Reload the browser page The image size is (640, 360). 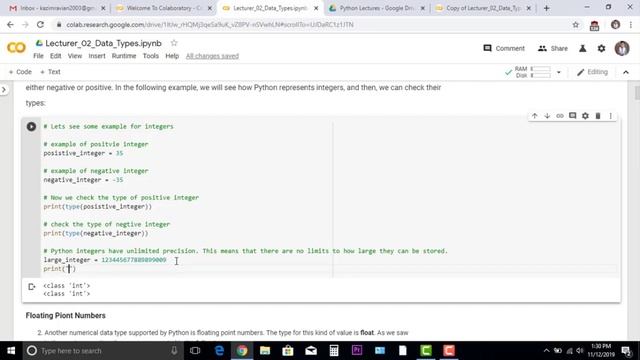click(40, 25)
